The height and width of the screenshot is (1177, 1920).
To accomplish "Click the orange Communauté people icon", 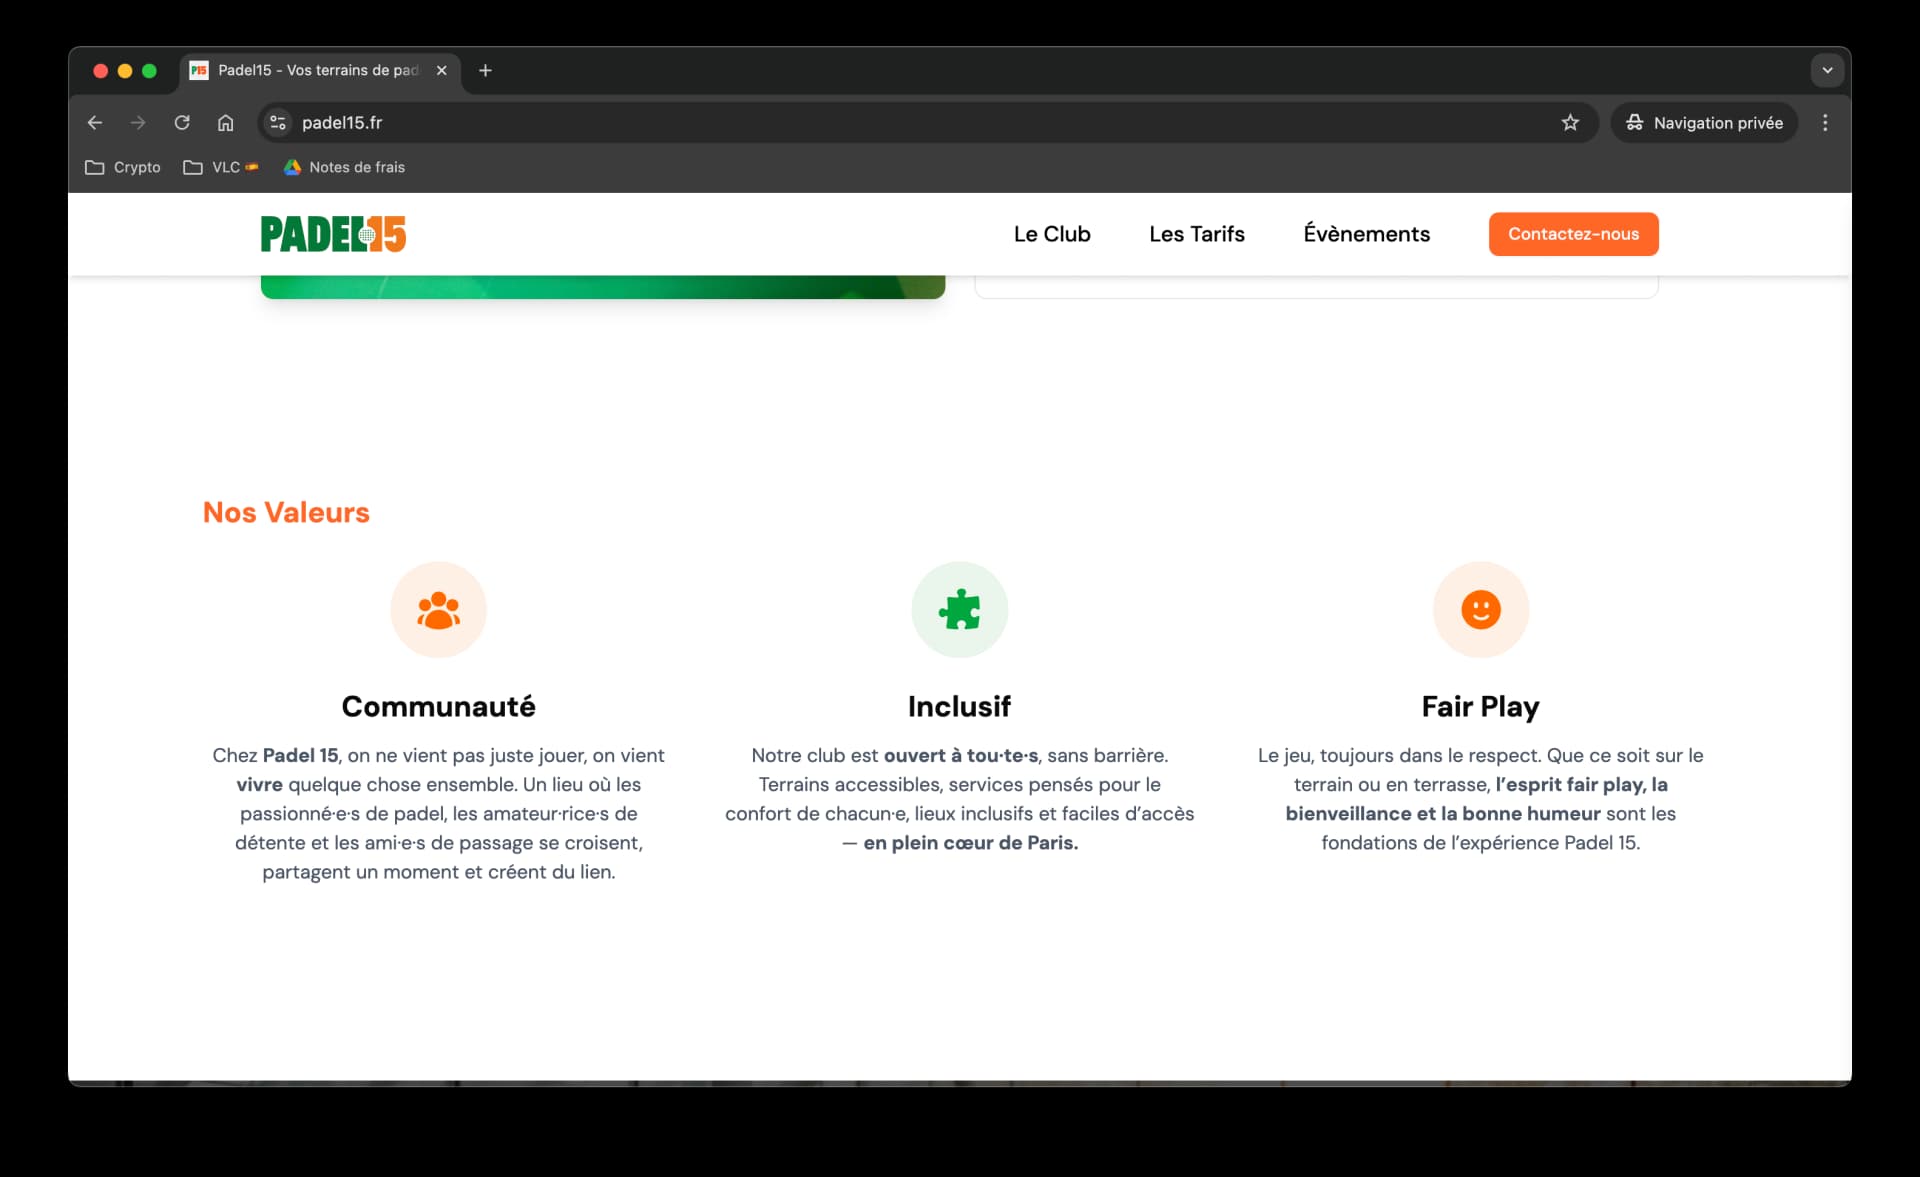I will pos(438,610).
